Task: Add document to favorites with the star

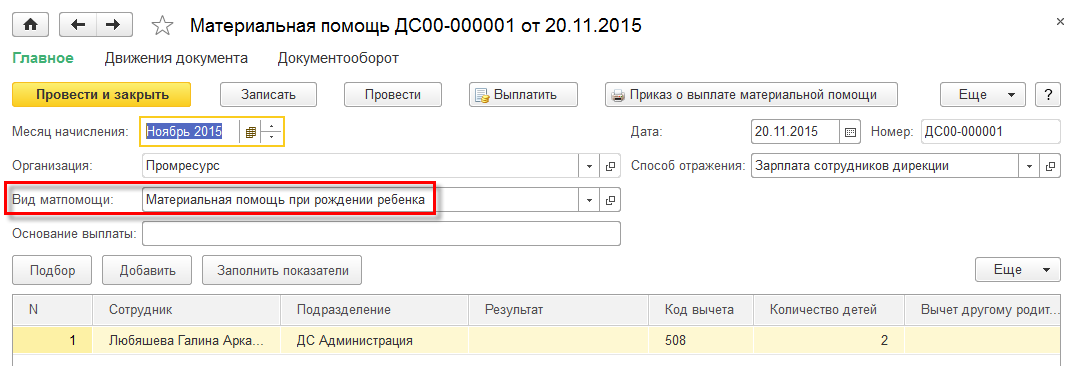Action: [x=162, y=26]
